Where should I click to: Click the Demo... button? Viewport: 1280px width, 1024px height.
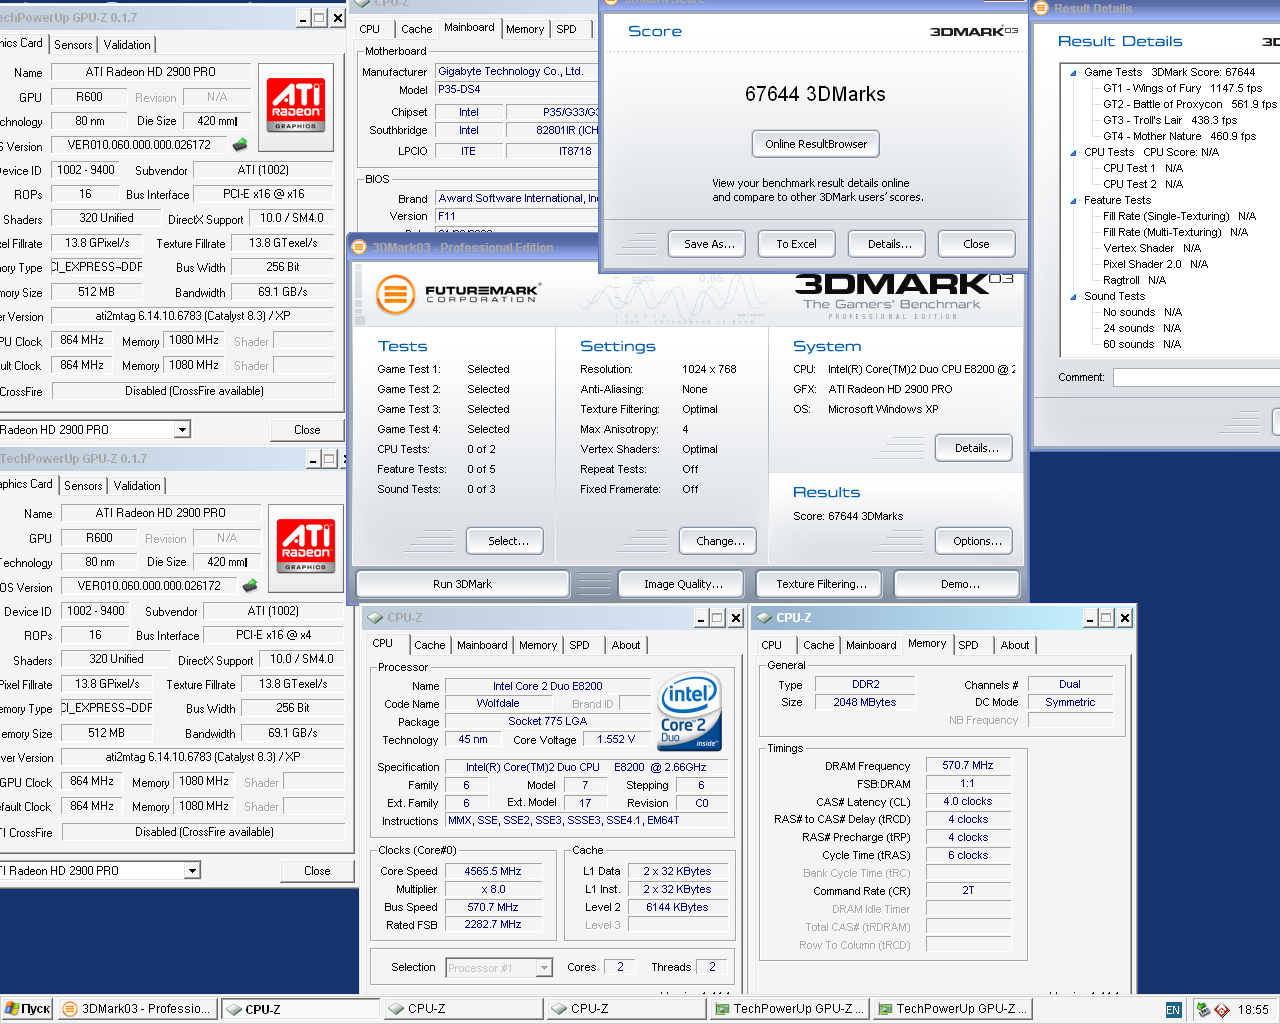click(957, 584)
